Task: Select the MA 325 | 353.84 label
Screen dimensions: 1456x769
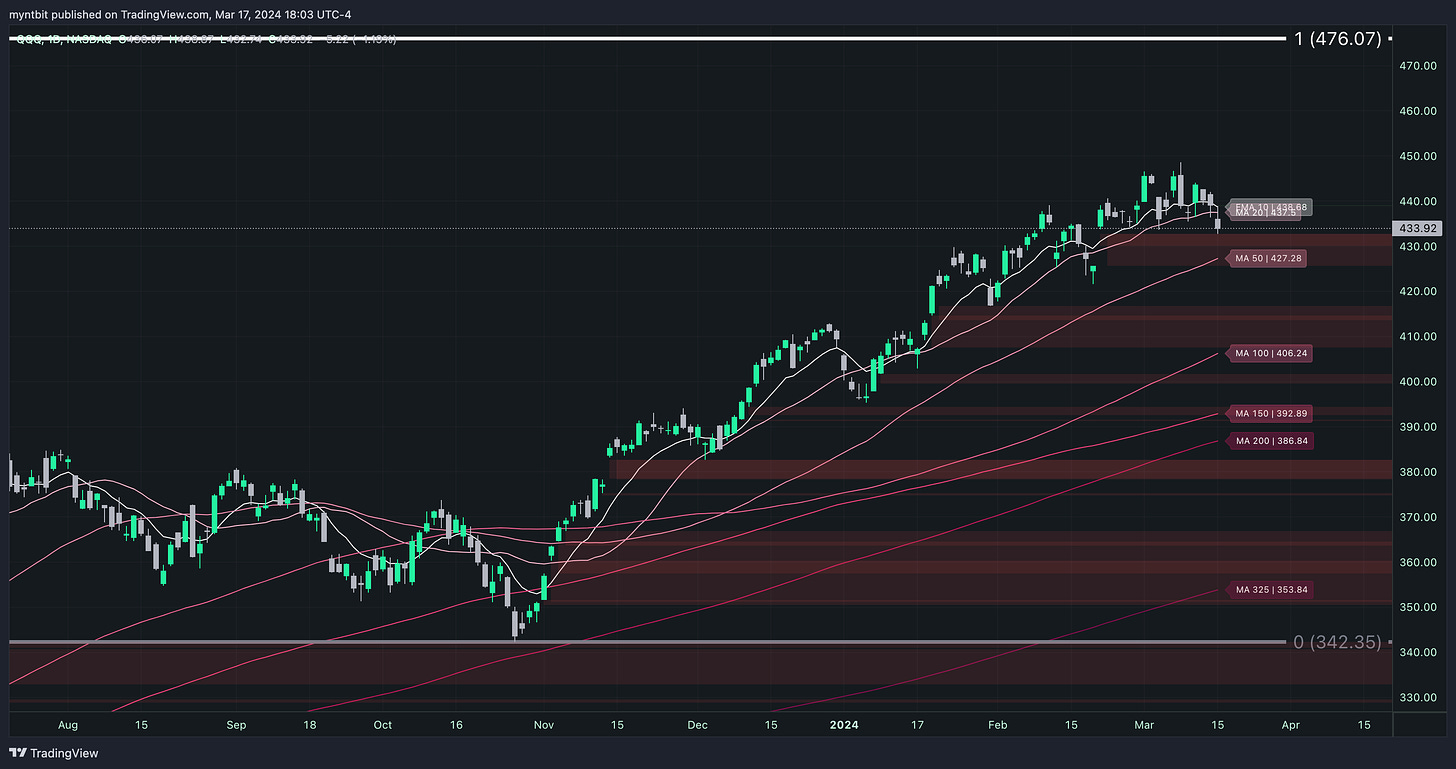Action: point(1270,589)
